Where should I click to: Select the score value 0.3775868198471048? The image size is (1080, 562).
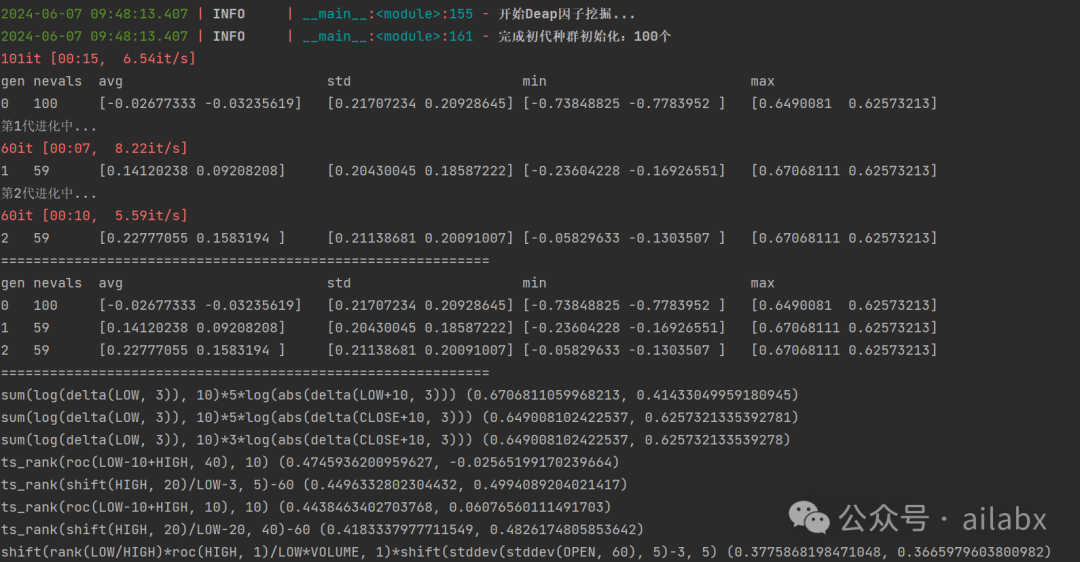[807, 552]
